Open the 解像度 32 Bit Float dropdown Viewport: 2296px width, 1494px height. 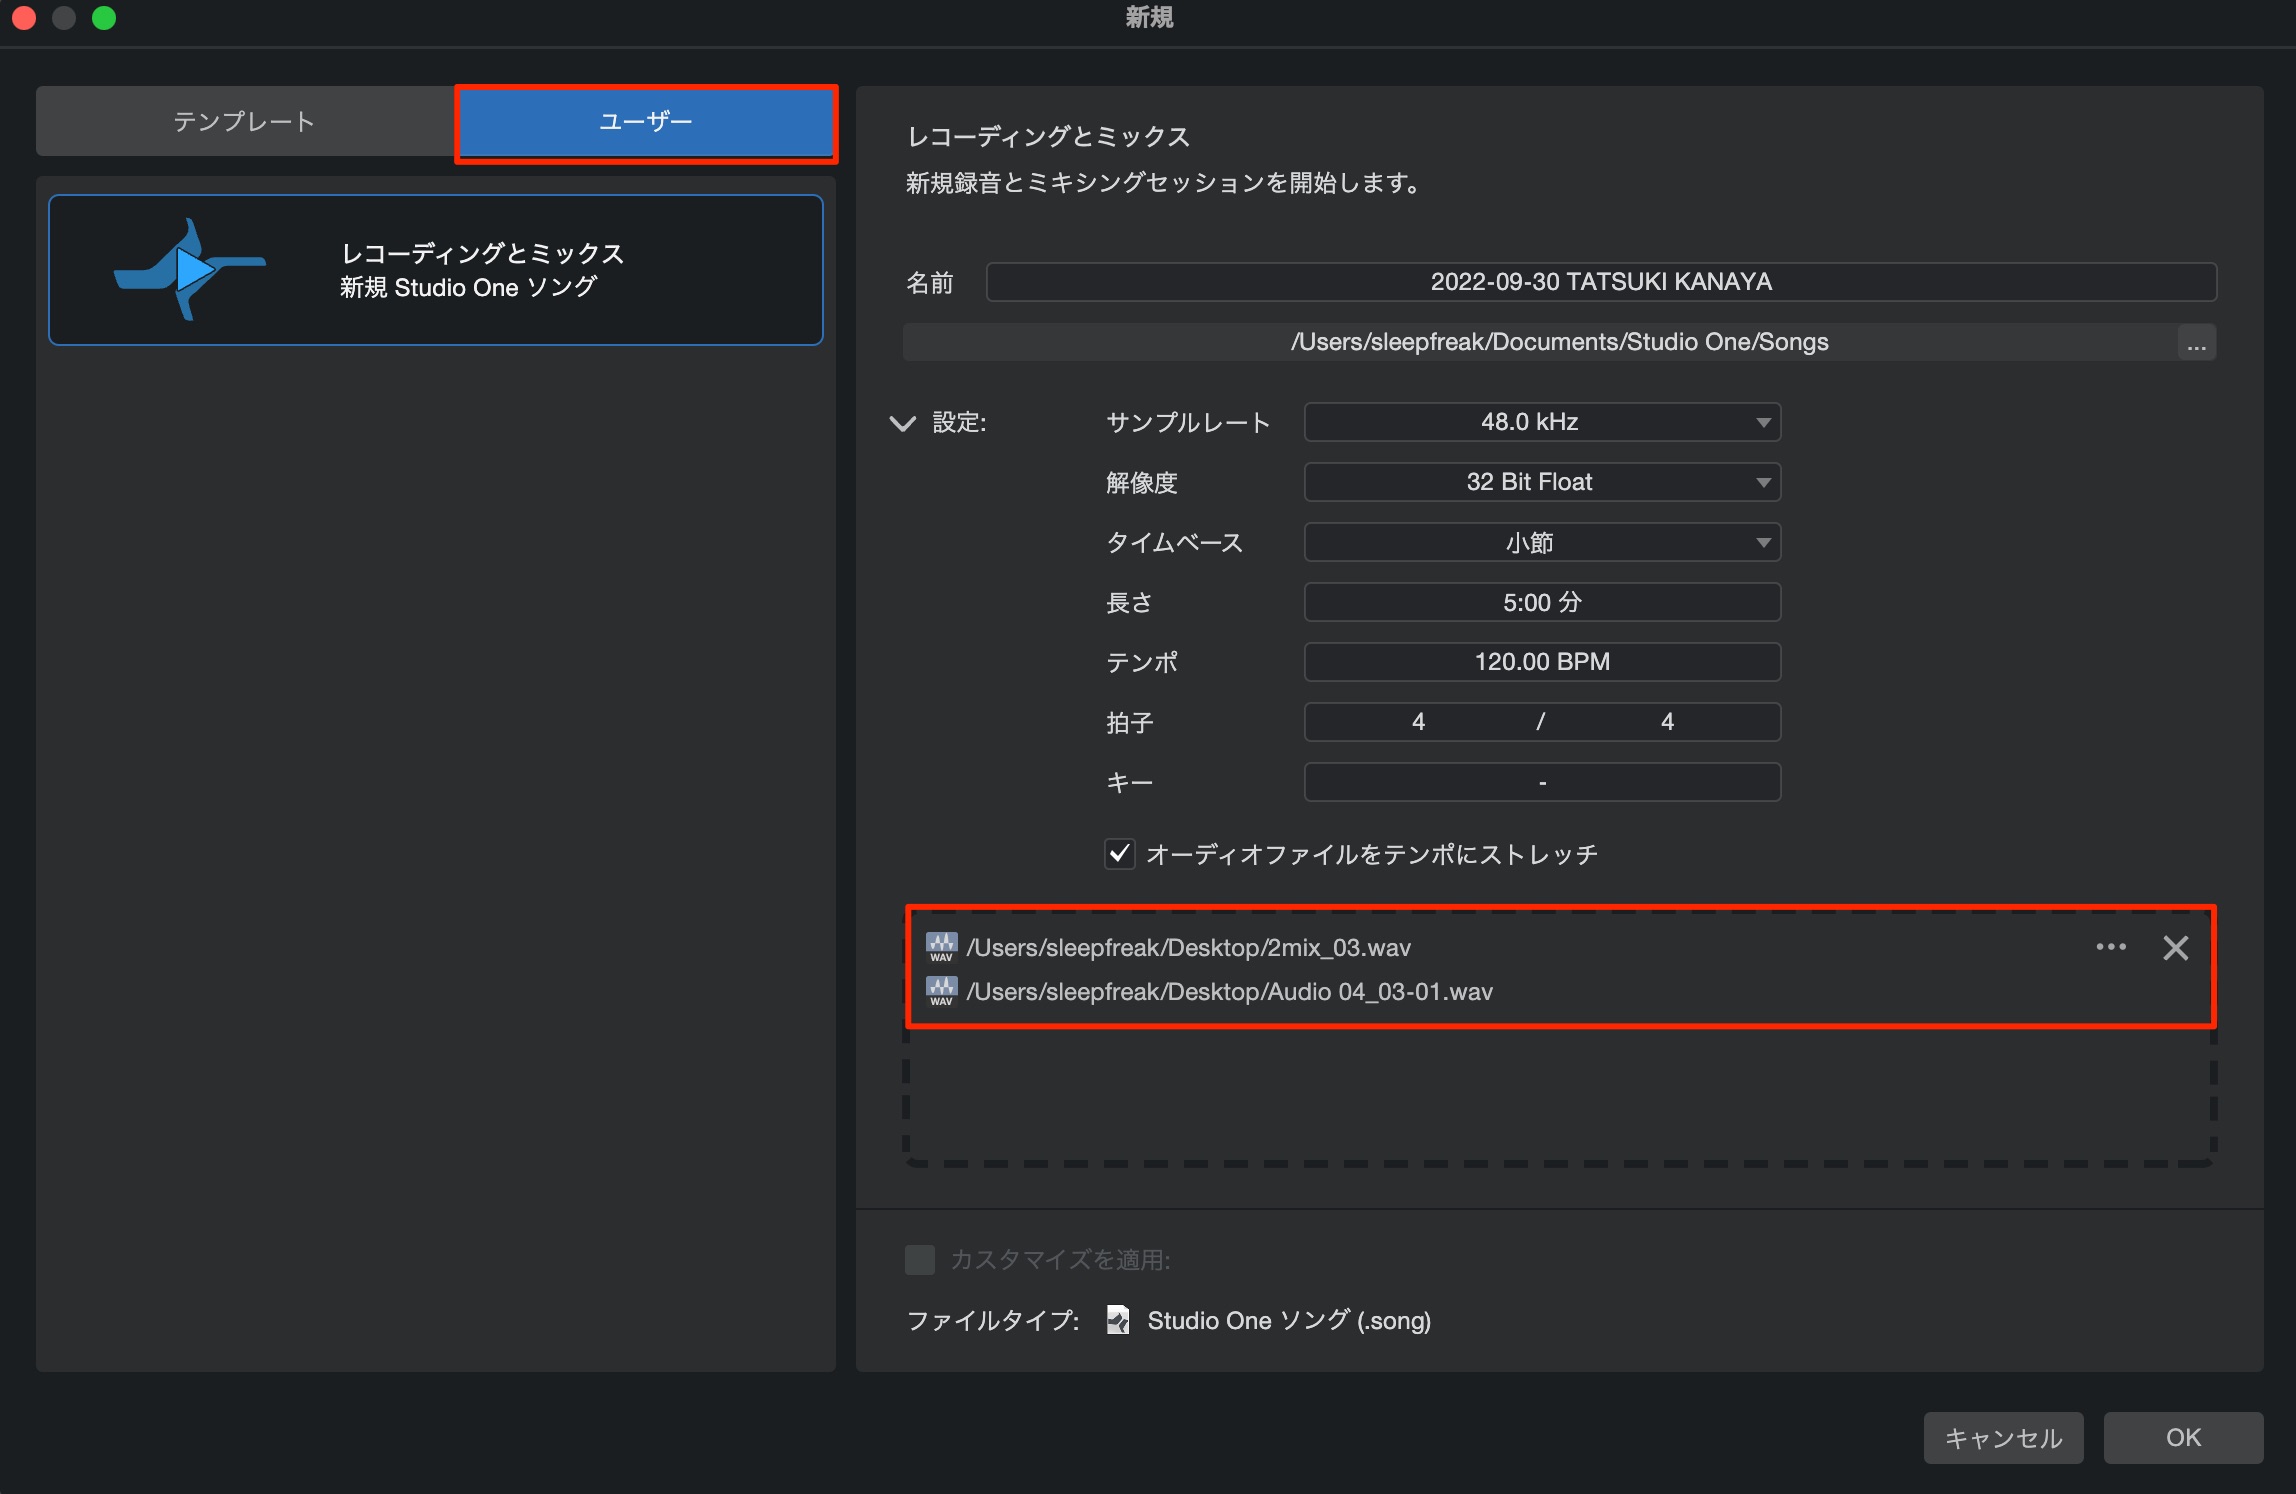pos(1542,482)
